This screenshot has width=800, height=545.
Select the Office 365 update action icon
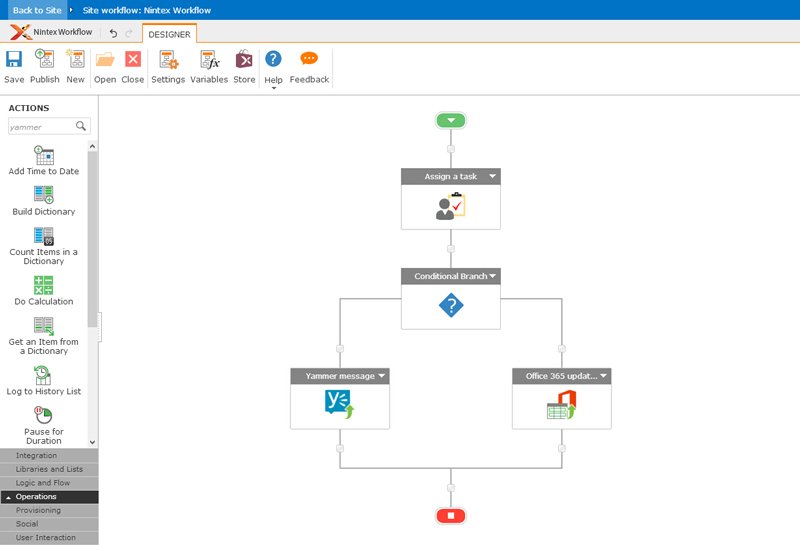(x=562, y=405)
